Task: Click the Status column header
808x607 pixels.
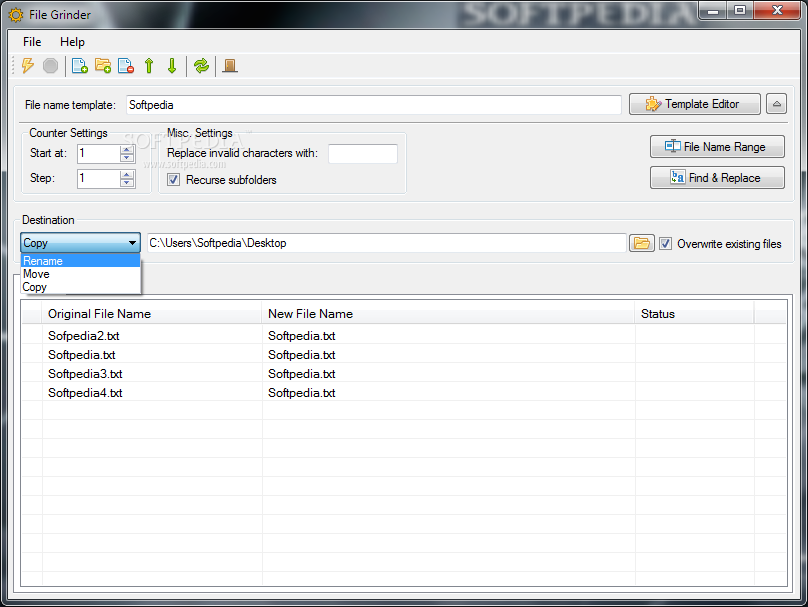Action: 695,314
